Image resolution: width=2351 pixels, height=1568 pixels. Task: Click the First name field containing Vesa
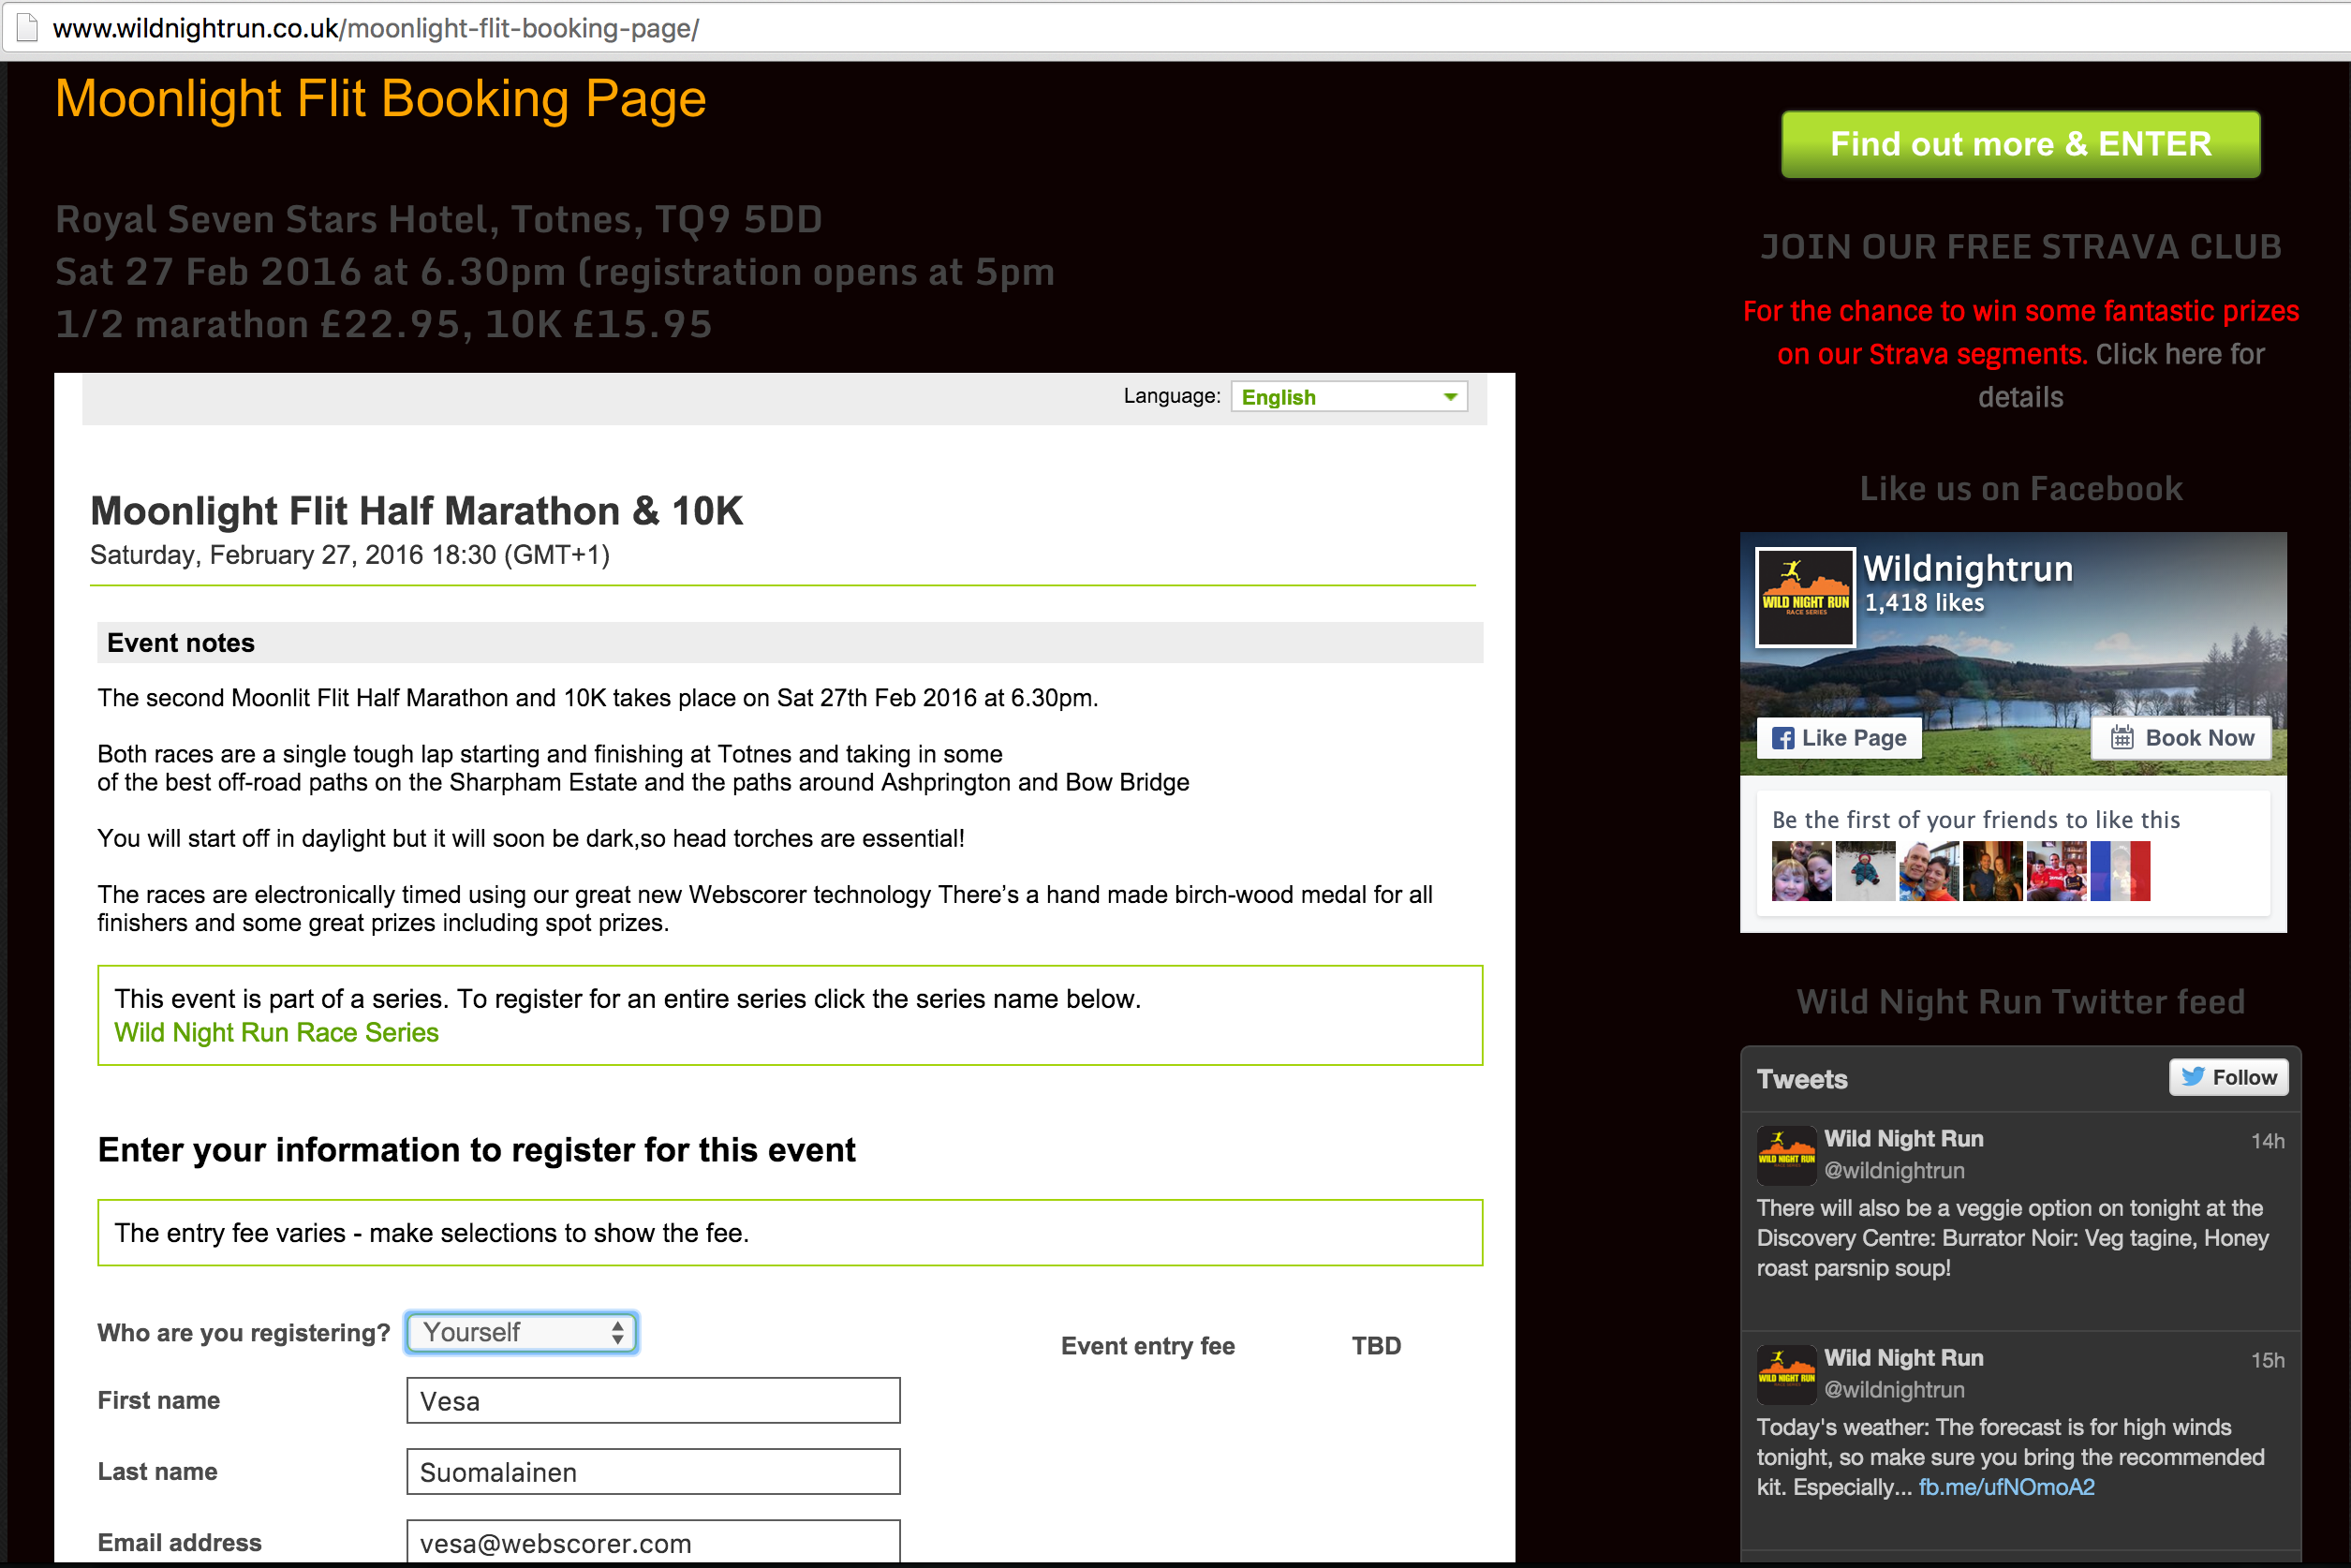click(652, 1400)
